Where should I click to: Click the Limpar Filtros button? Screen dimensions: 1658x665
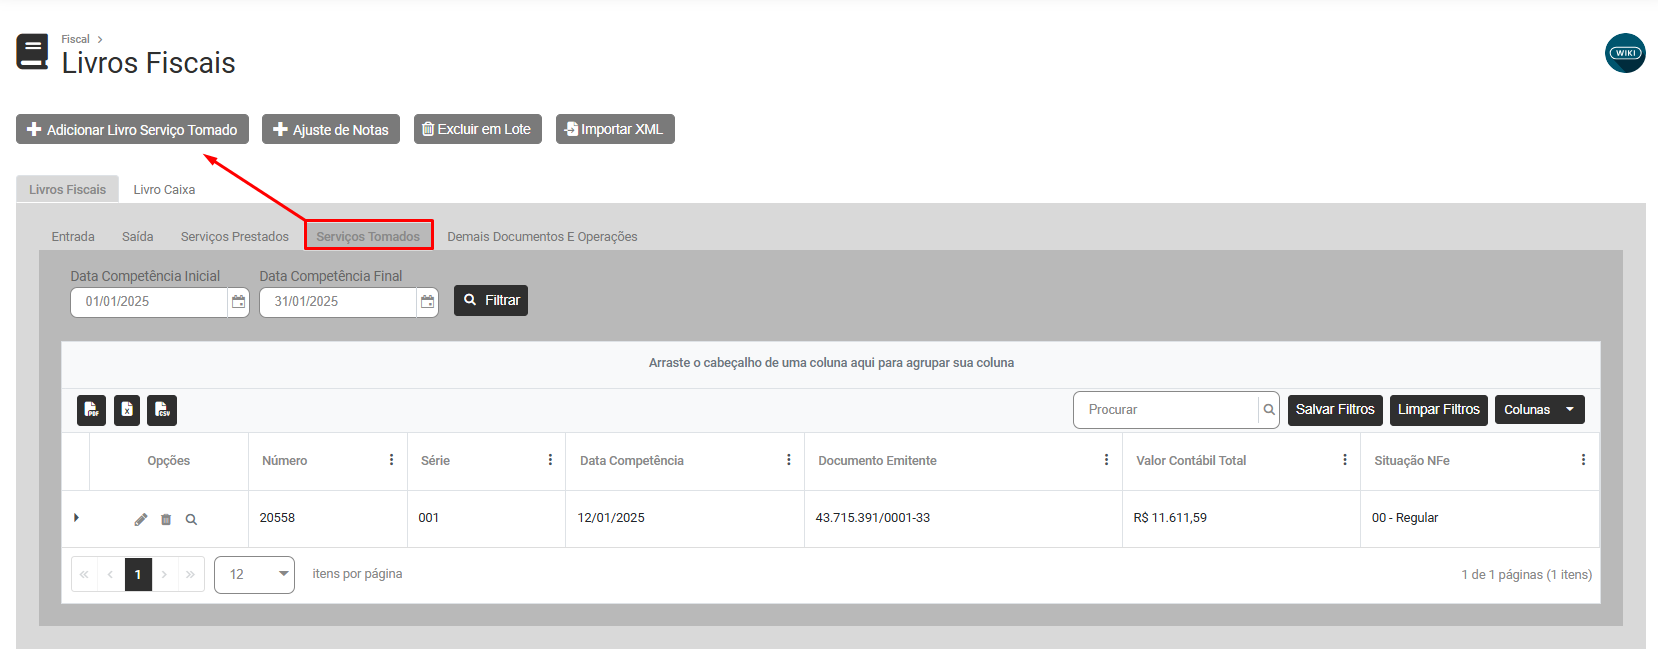(1438, 410)
